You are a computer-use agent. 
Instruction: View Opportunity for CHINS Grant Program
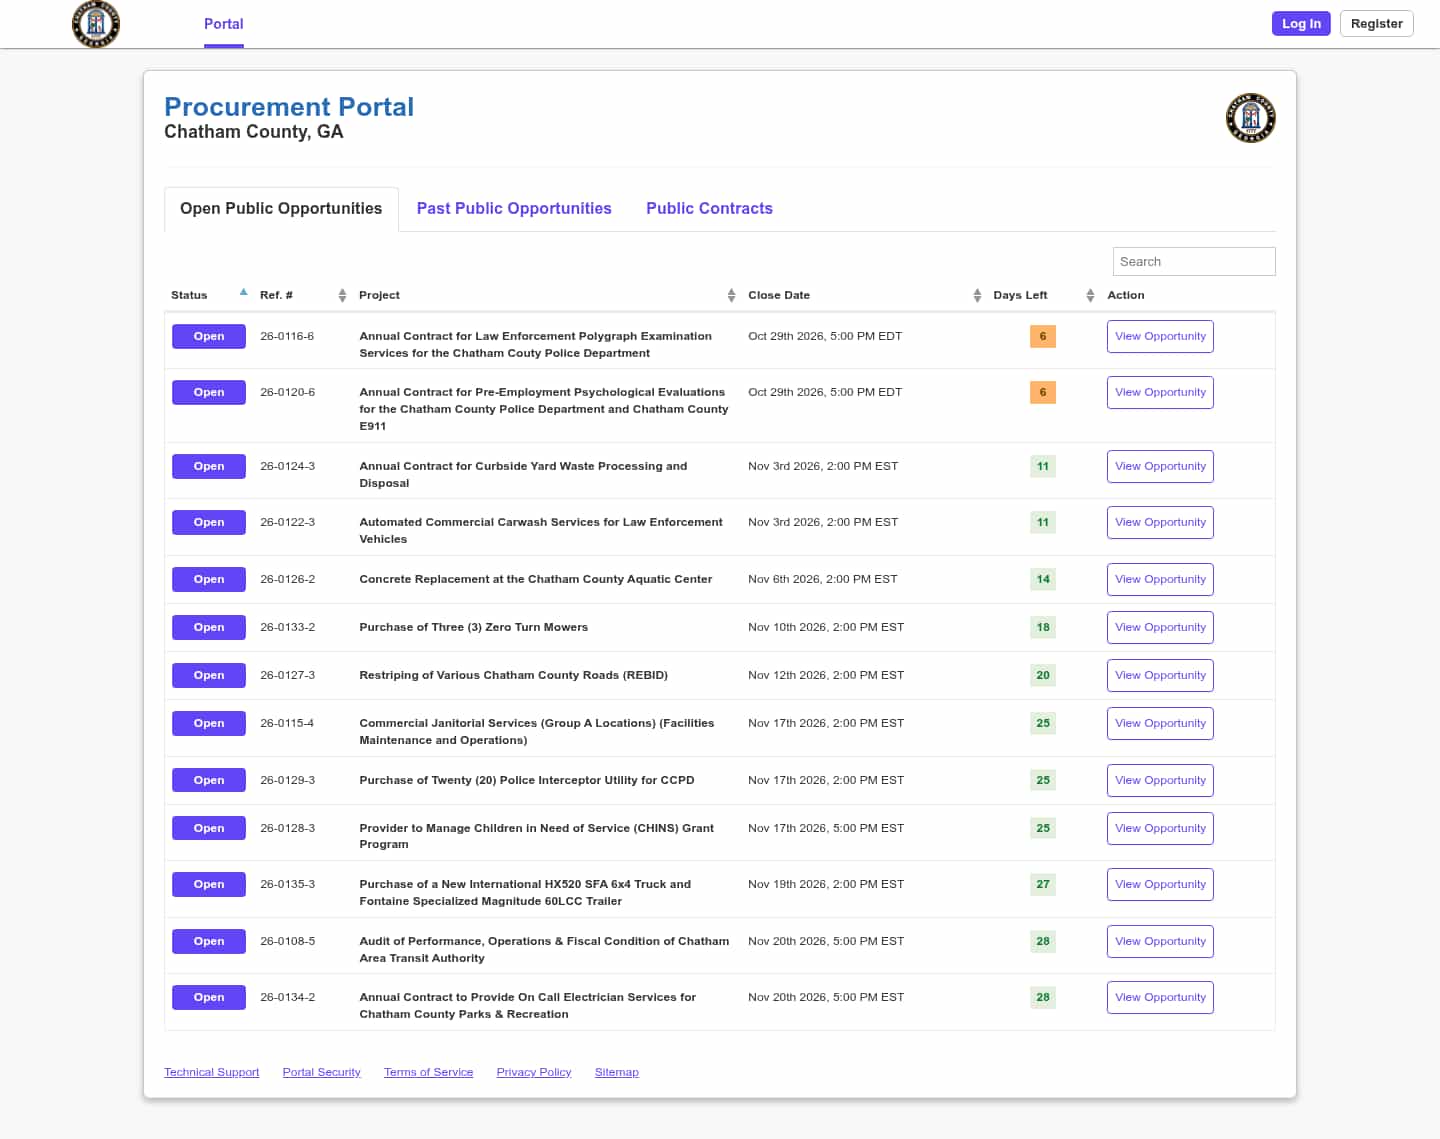[1160, 828]
